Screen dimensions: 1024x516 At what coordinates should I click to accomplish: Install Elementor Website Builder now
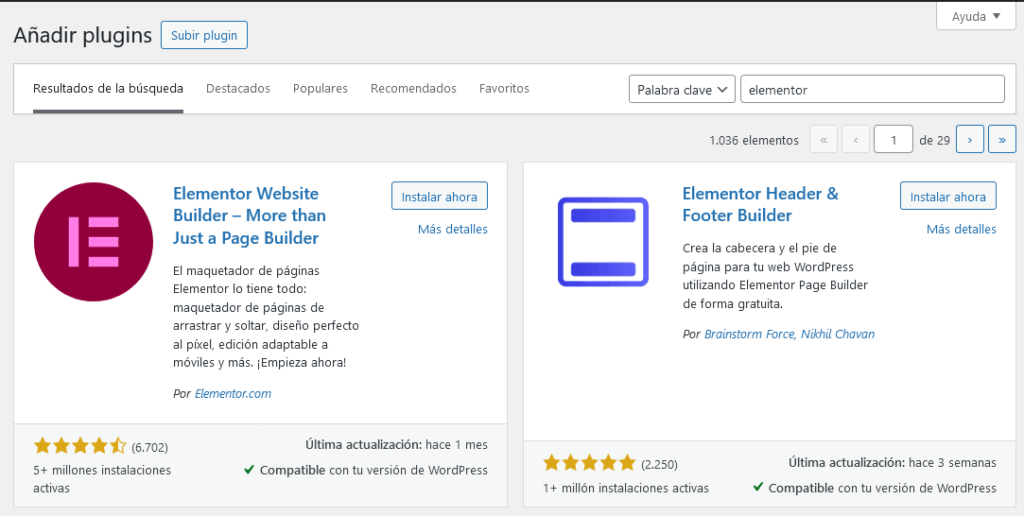tap(440, 196)
